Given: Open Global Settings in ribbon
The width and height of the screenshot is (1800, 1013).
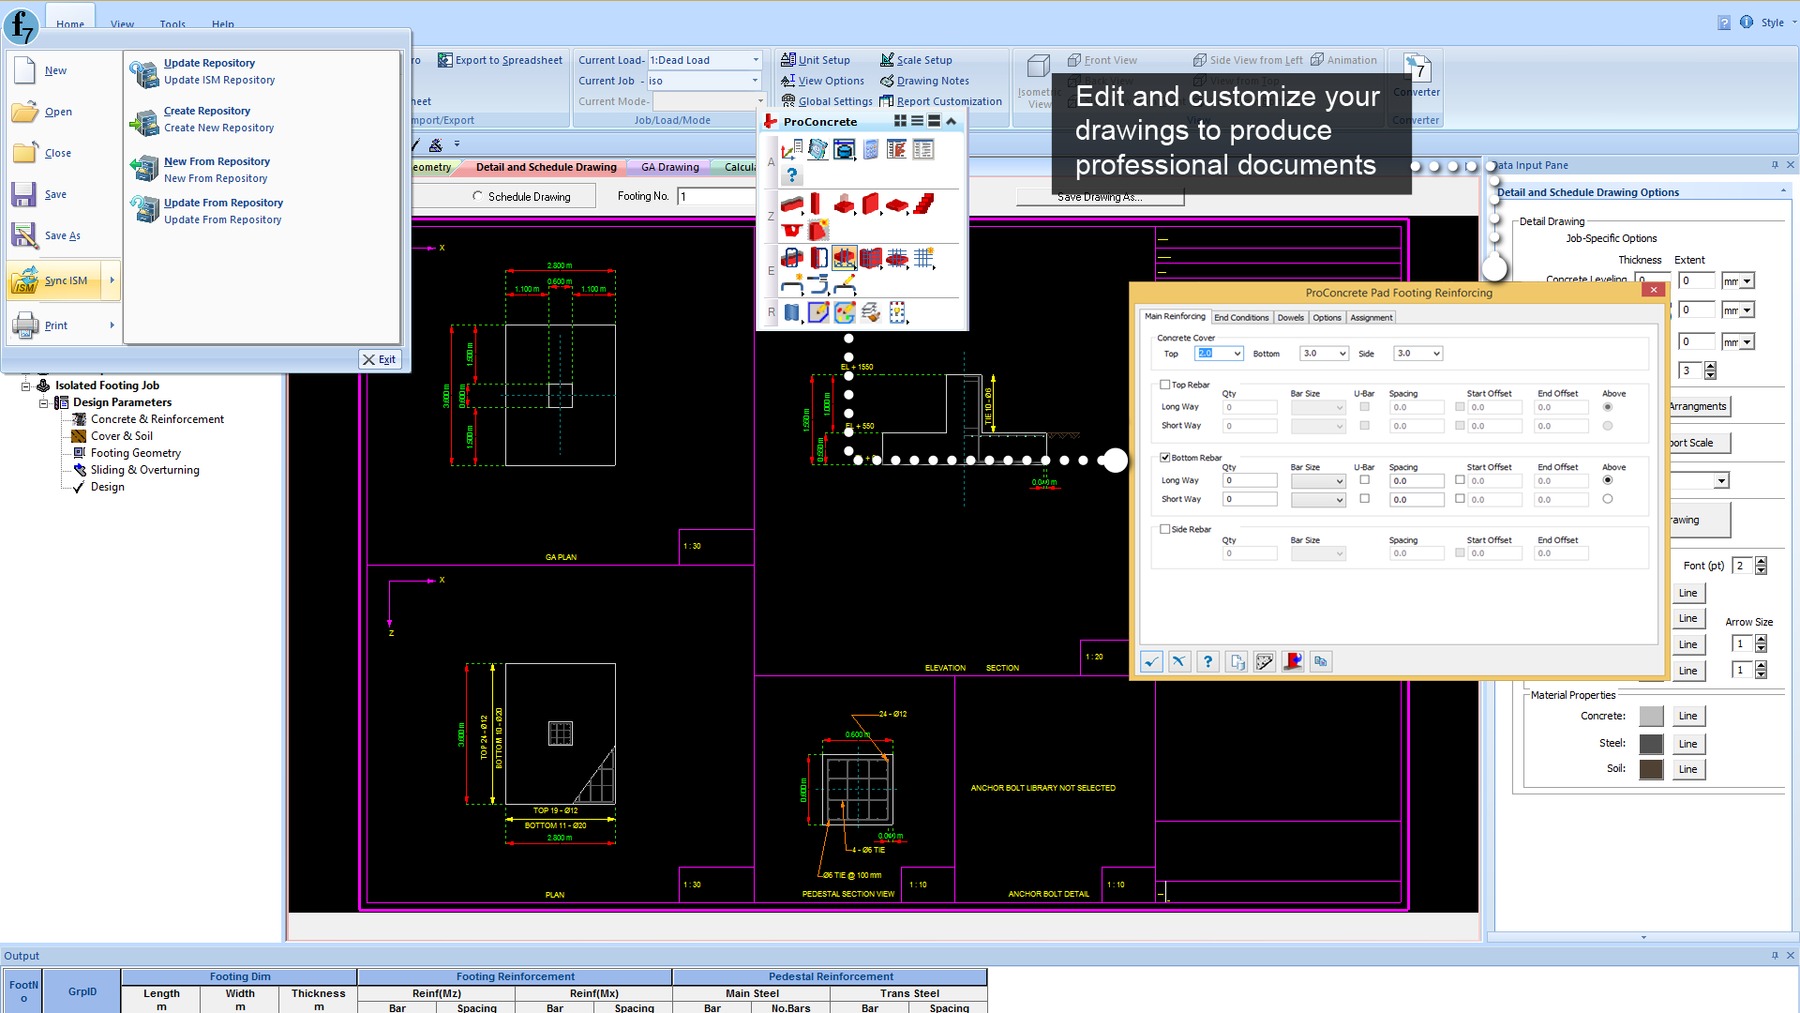Looking at the screenshot, I should [x=827, y=101].
